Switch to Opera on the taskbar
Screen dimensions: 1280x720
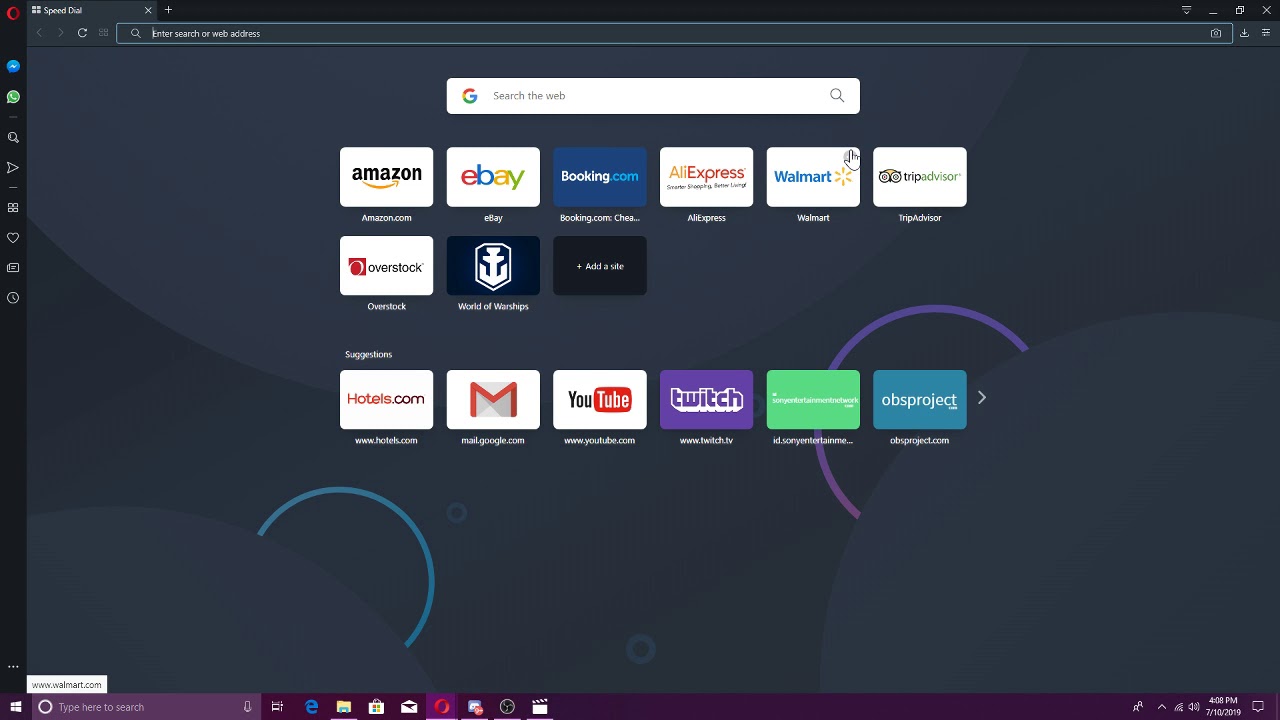tap(441, 707)
